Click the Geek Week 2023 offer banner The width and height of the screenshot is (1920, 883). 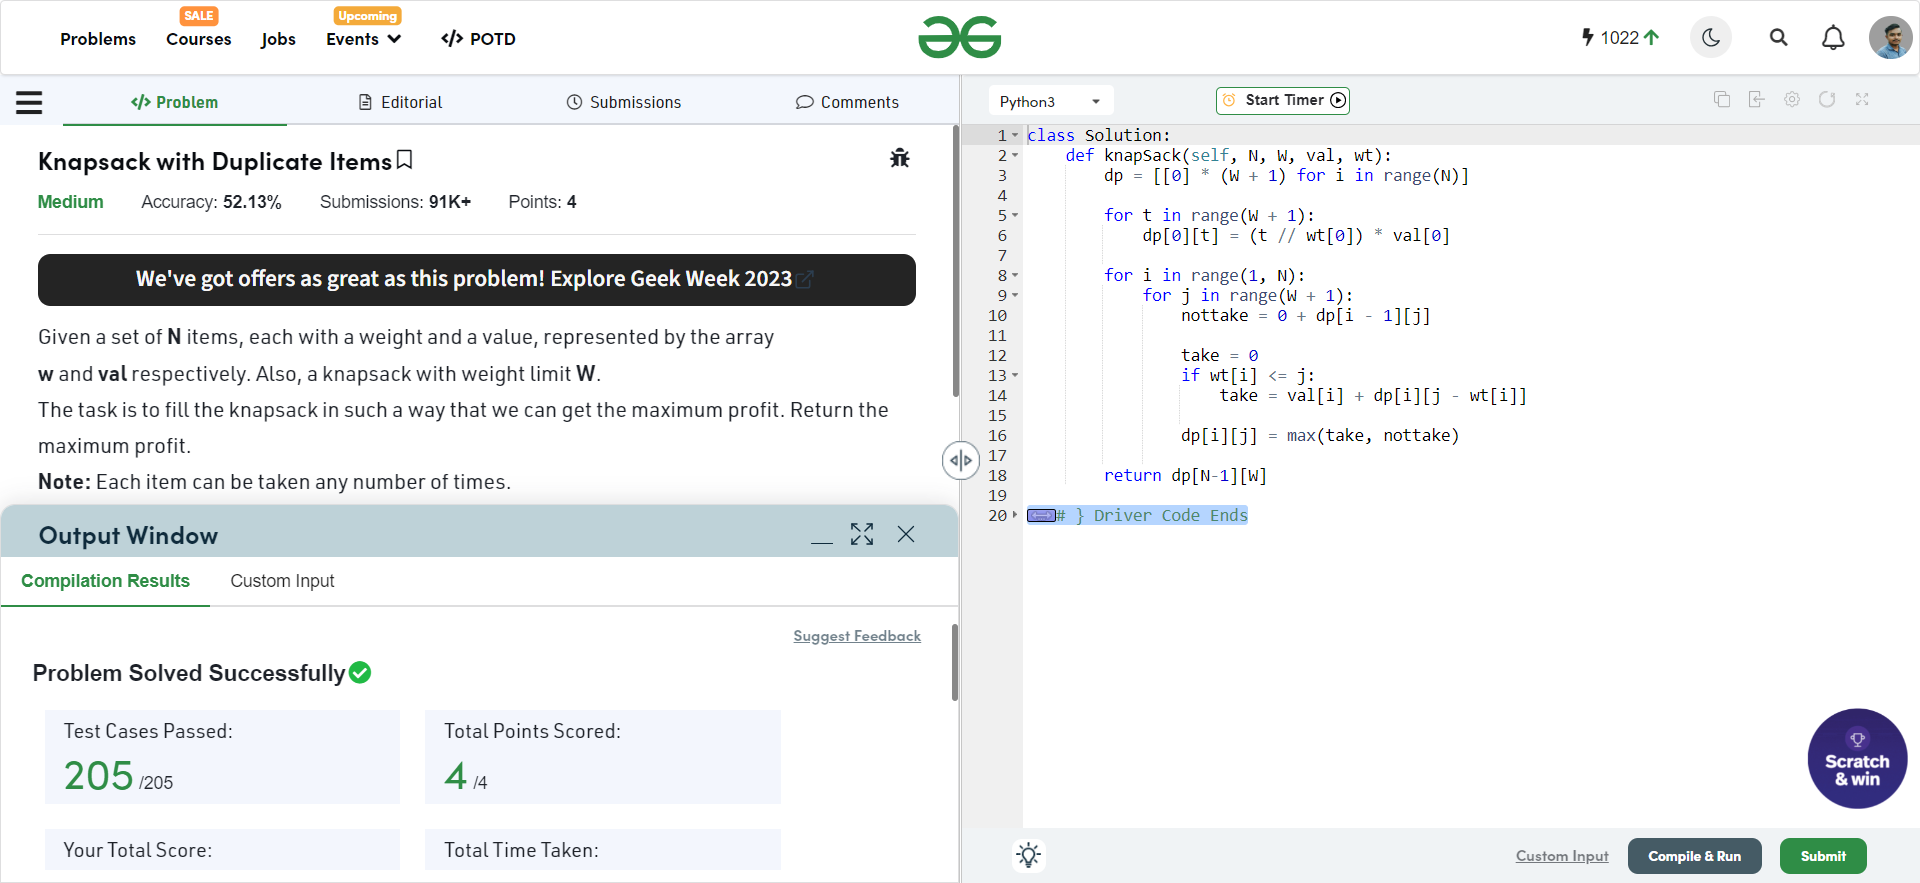click(x=477, y=279)
